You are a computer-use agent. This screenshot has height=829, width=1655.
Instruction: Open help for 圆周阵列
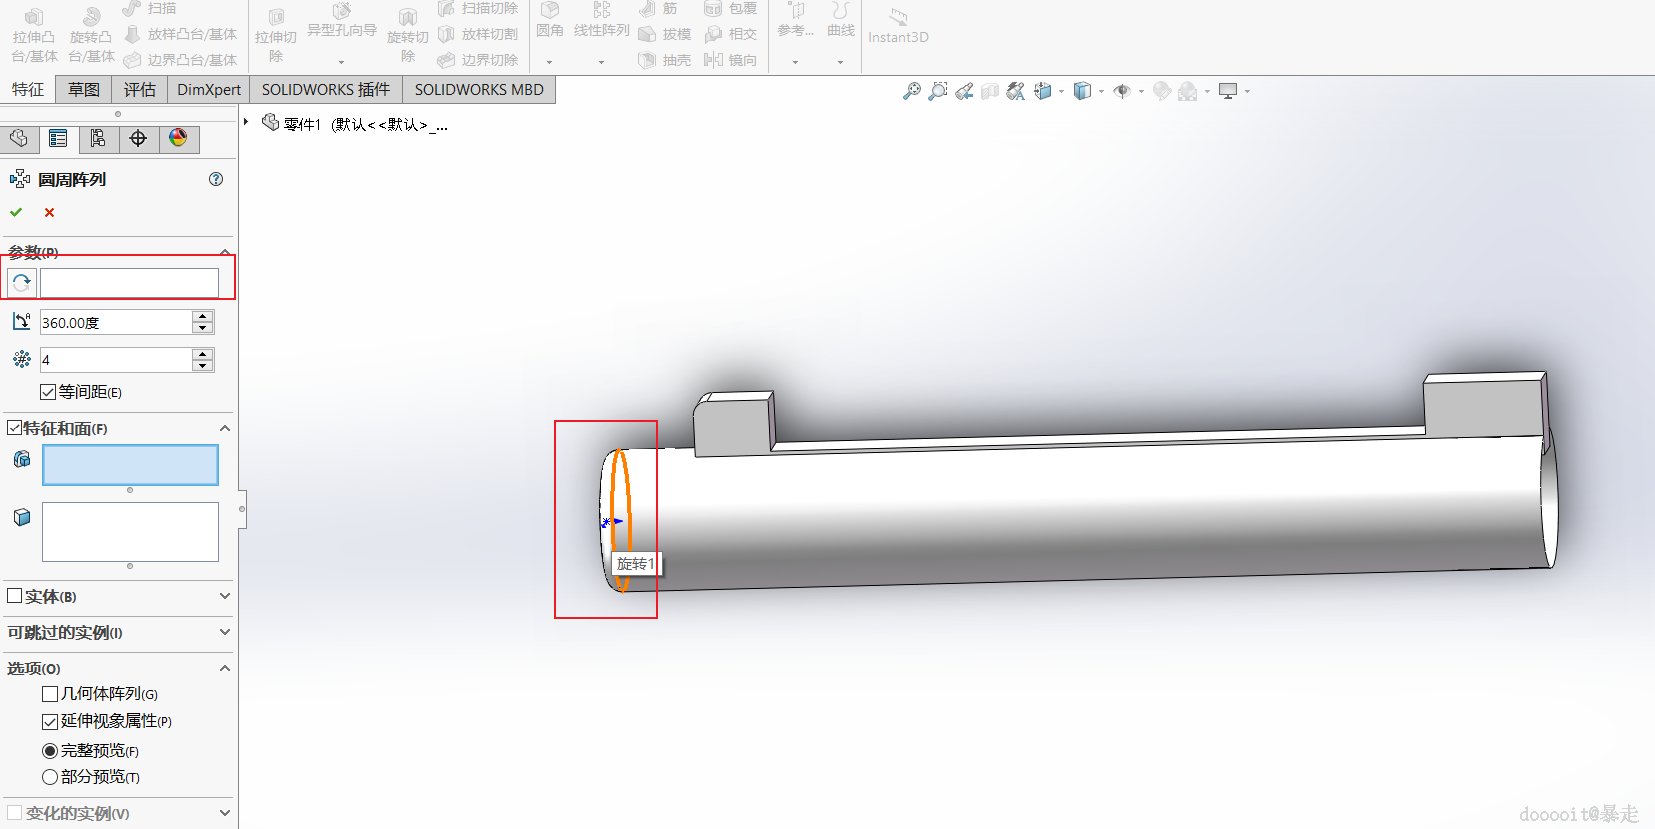[x=216, y=179]
